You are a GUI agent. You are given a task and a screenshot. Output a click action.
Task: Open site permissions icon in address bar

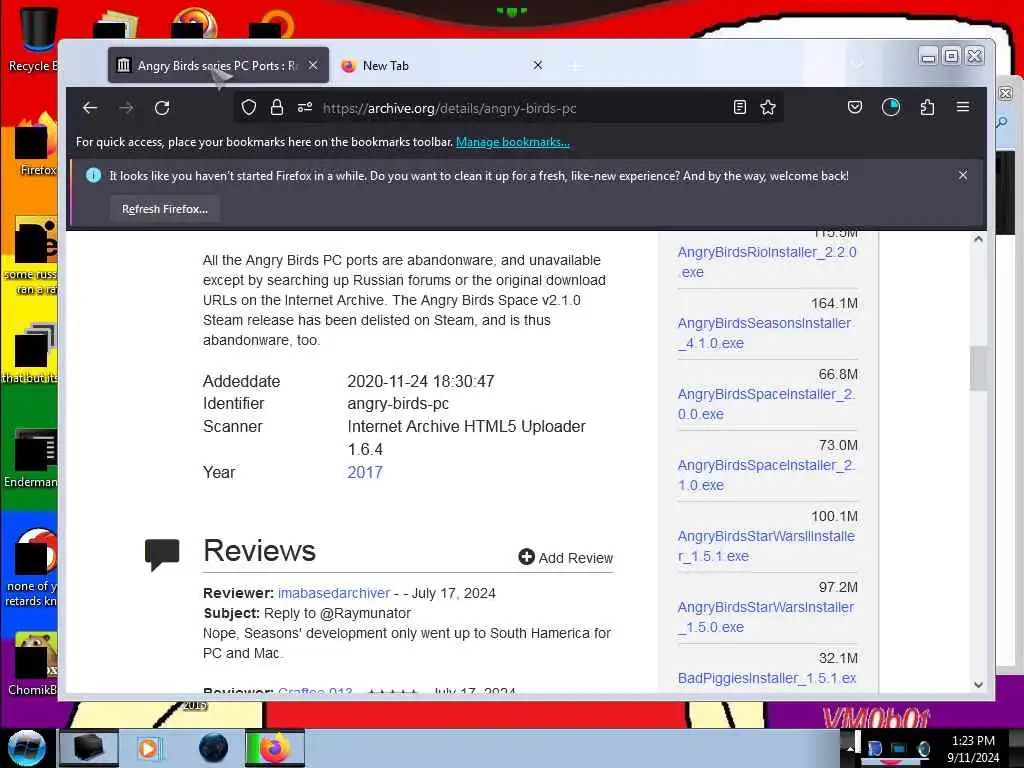(305, 108)
